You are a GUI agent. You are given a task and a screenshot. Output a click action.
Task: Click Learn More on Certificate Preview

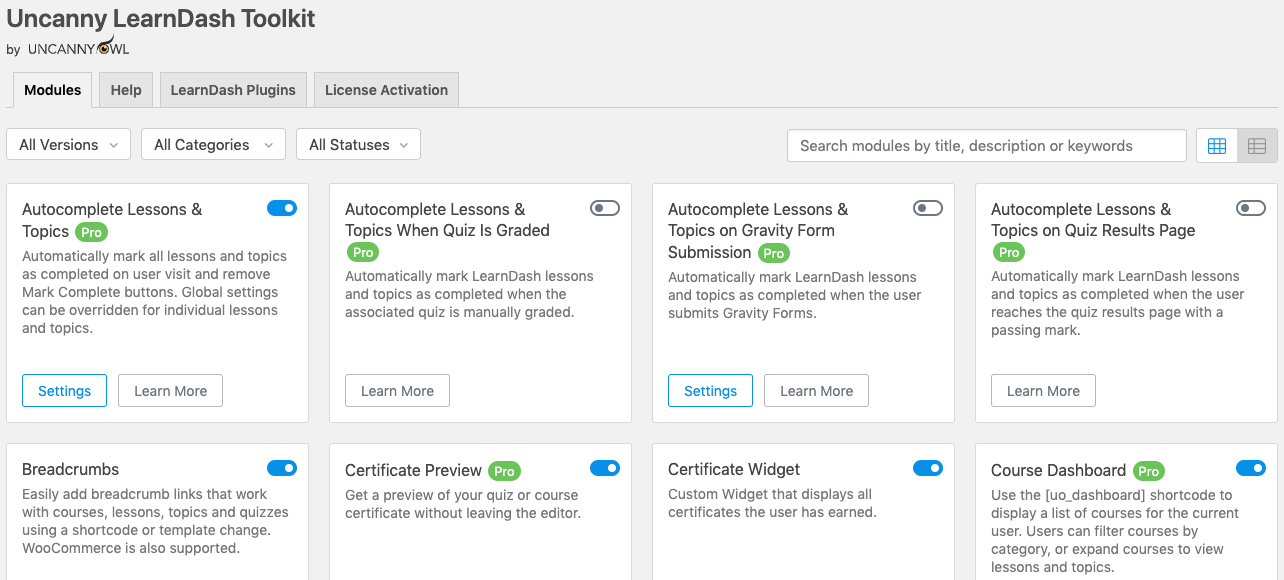click(x=397, y=576)
